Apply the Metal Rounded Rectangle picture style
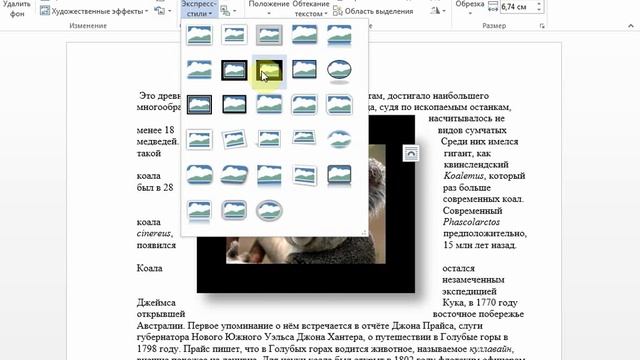This screenshot has width=640, height=360. coord(234,211)
